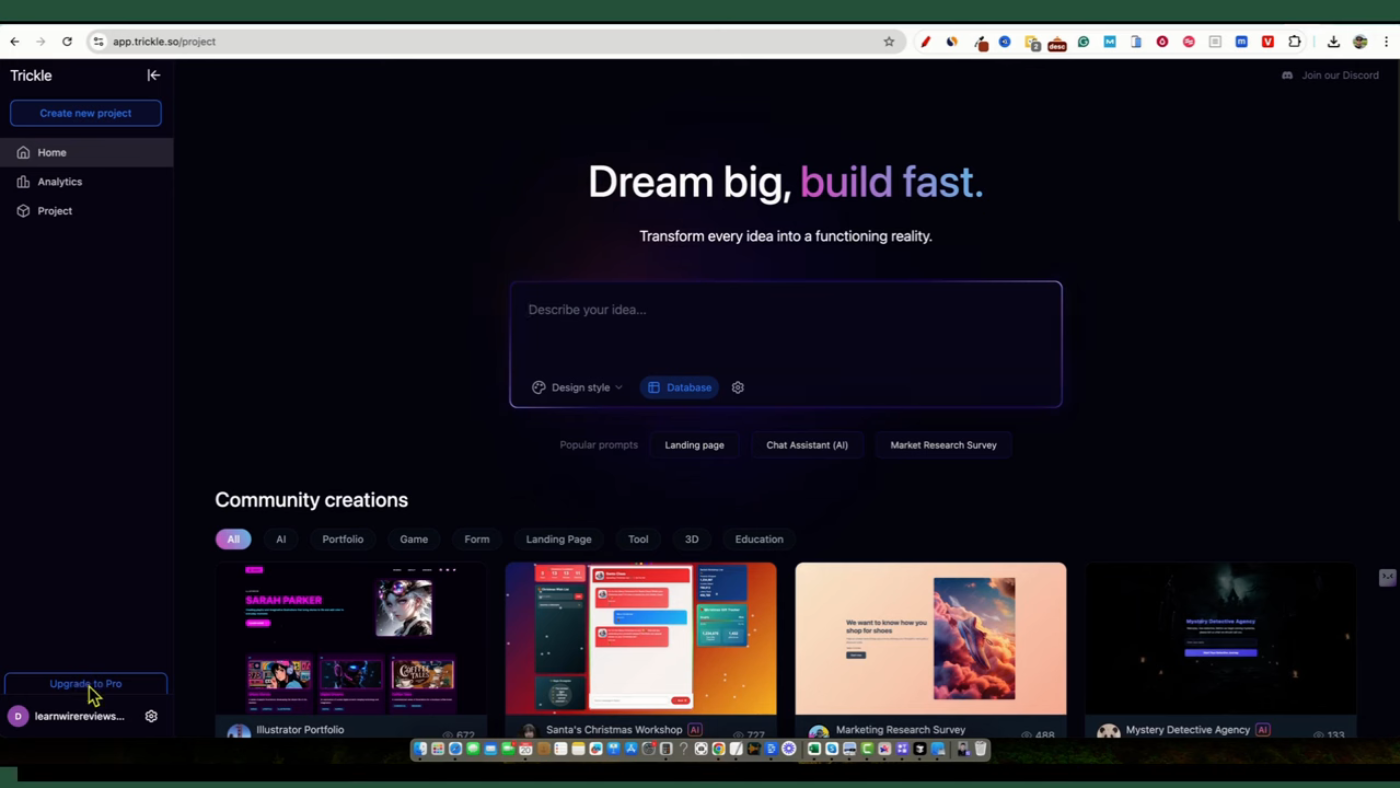Click the purple D user avatar
The width and height of the screenshot is (1400, 788).
18,716
